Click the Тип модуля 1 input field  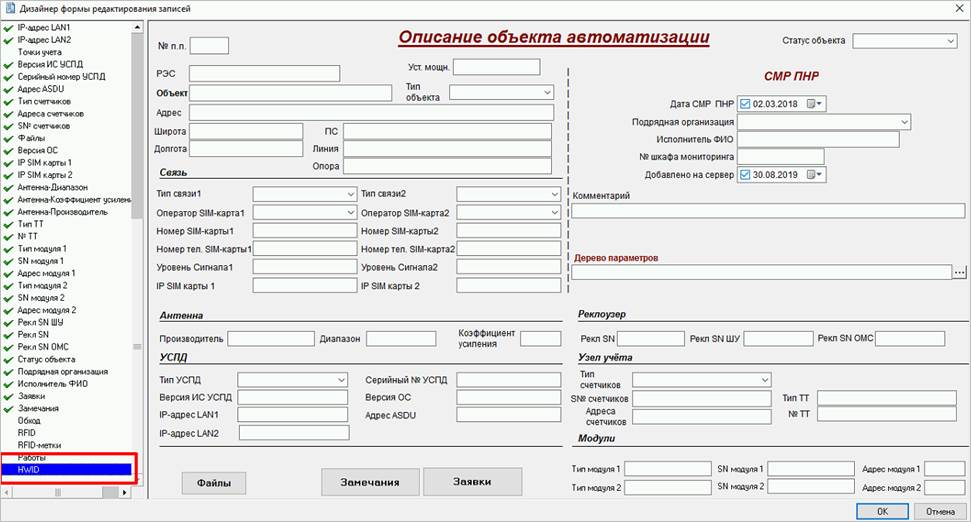click(668, 469)
